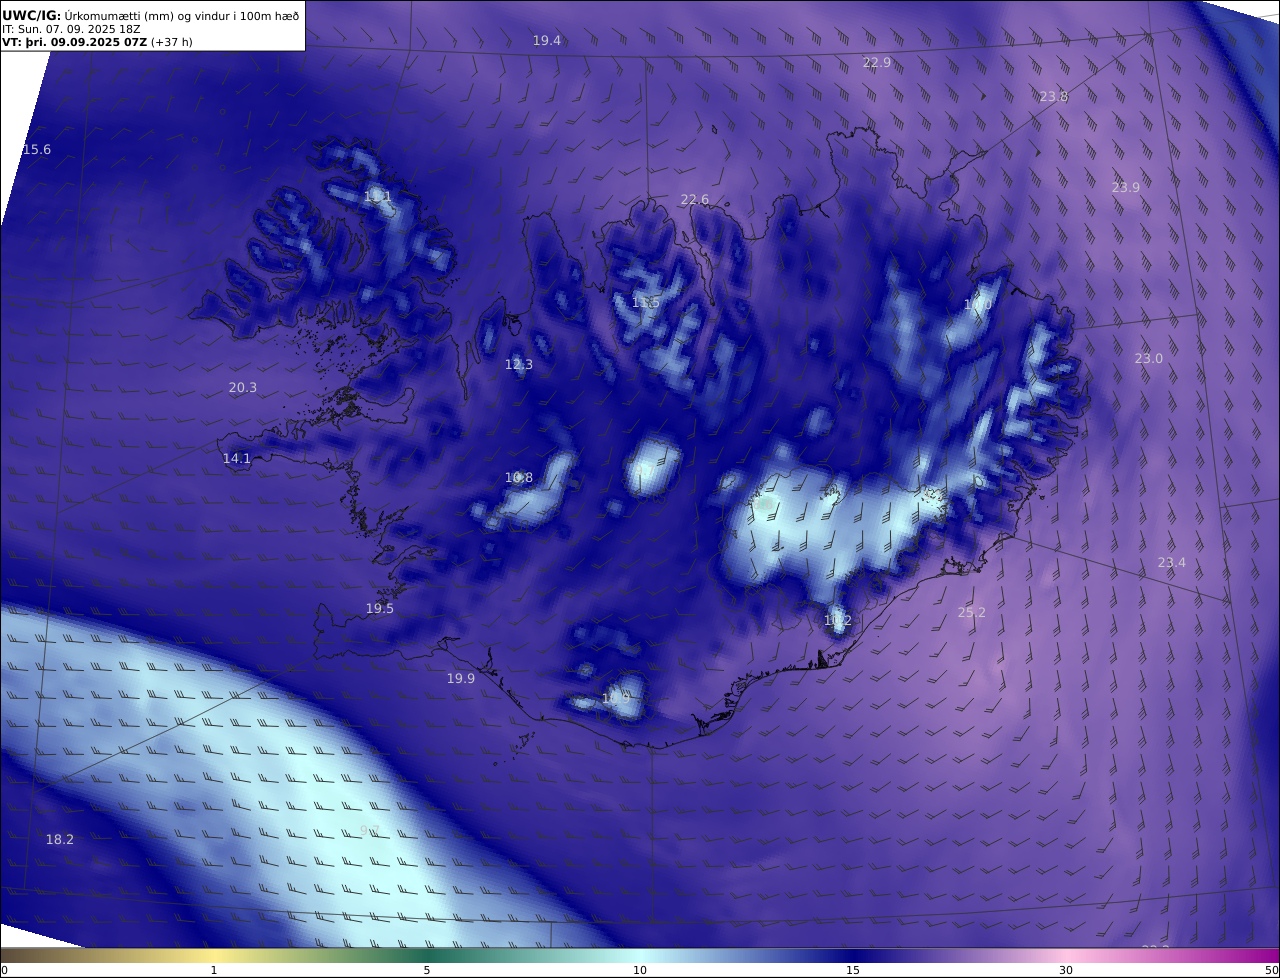Click the 22.6 value on the map
Screen dimensions: 1280x978
[695, 200]
